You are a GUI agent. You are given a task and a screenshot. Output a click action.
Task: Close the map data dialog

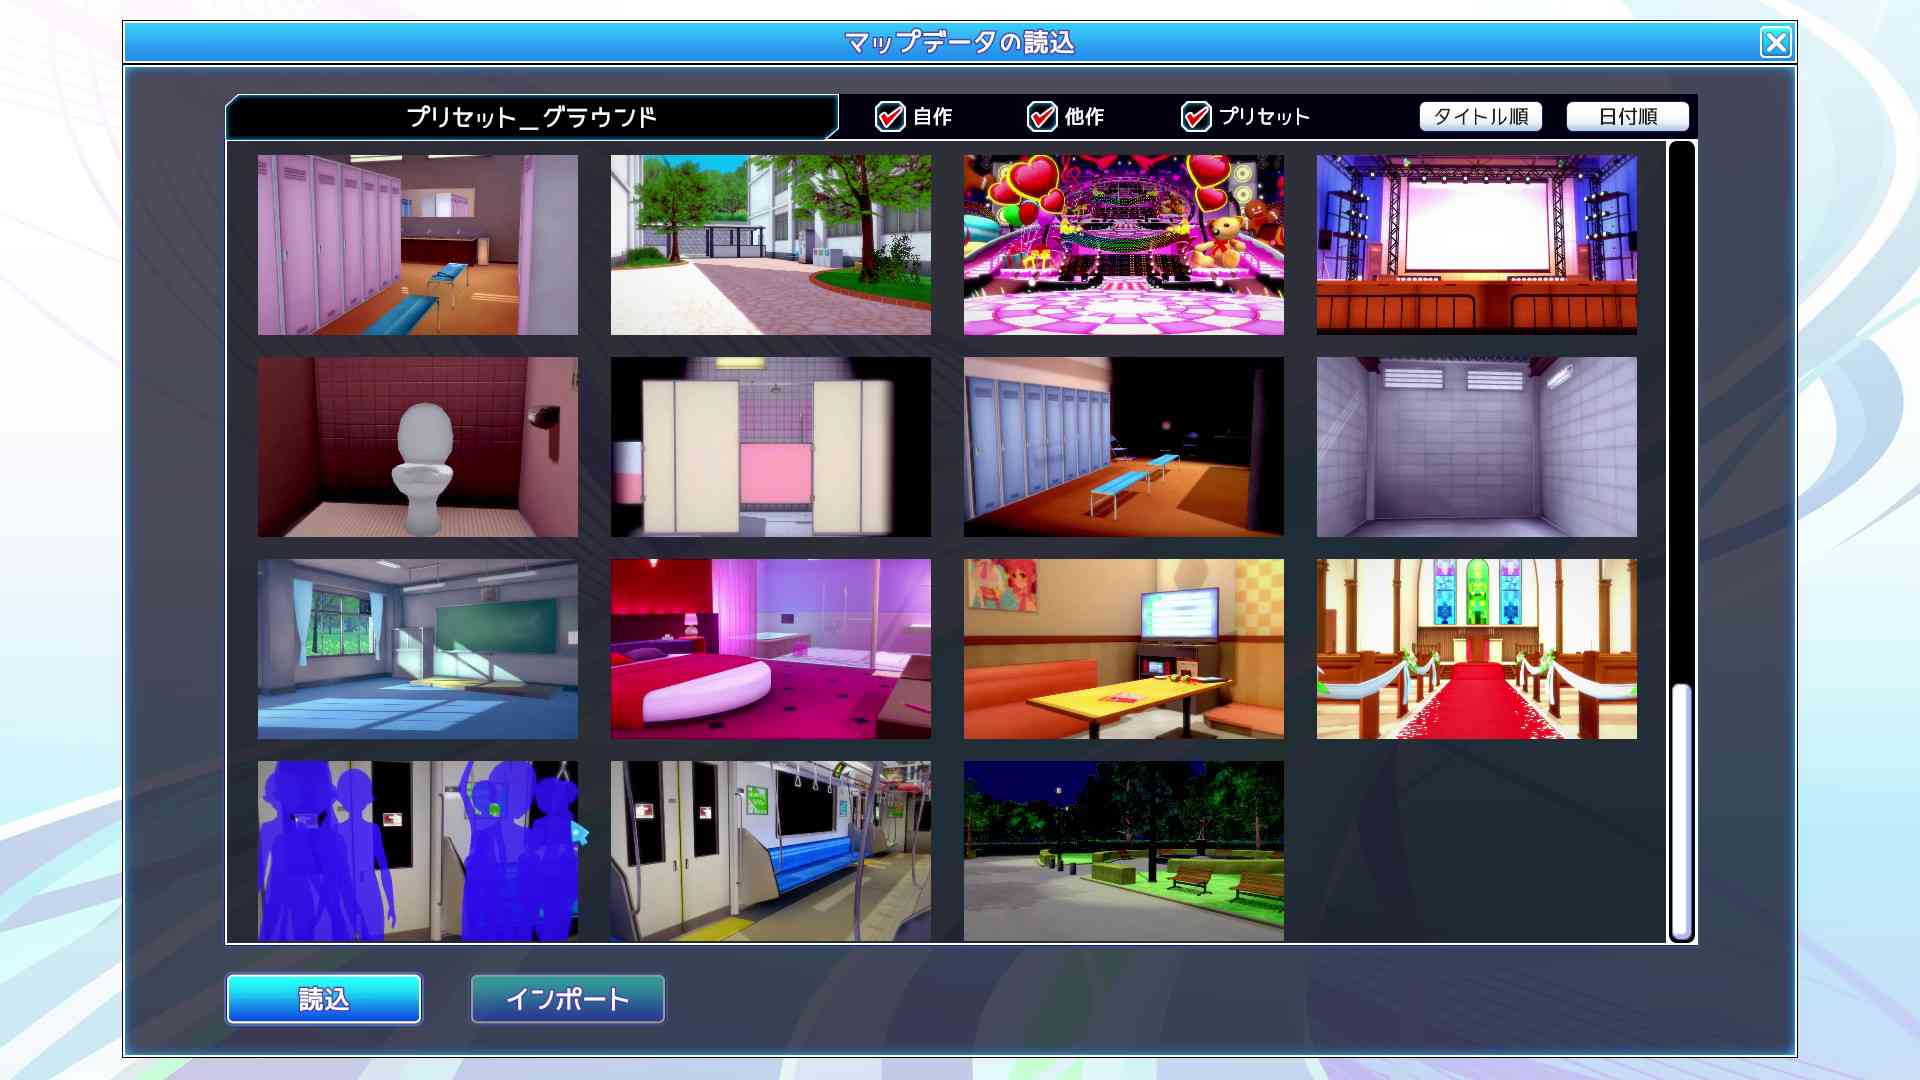click(1776, 42)
